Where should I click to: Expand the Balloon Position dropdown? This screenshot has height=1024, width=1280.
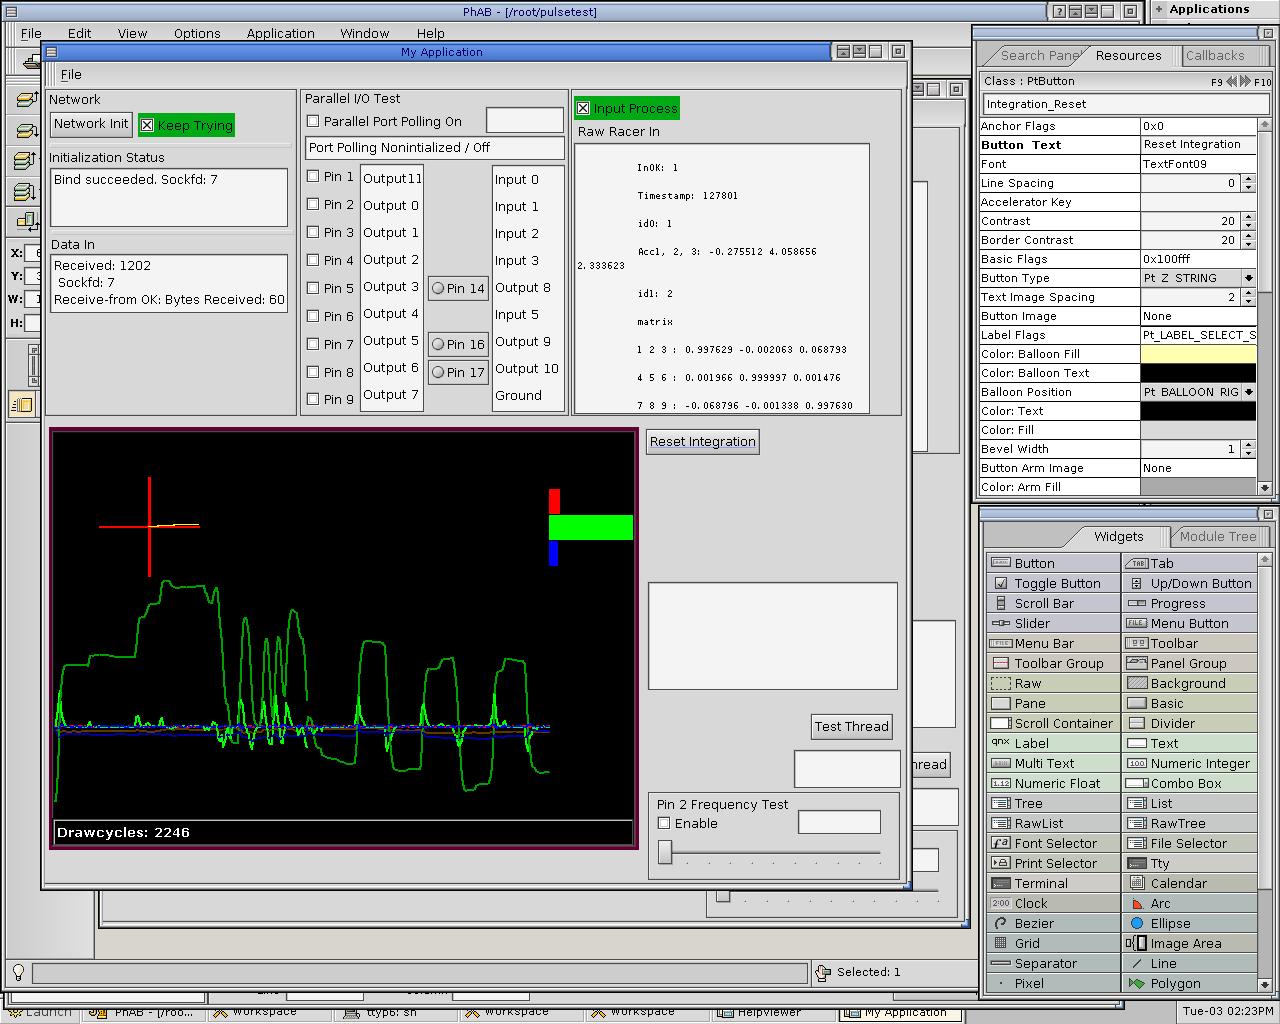tap(1248, 392)
